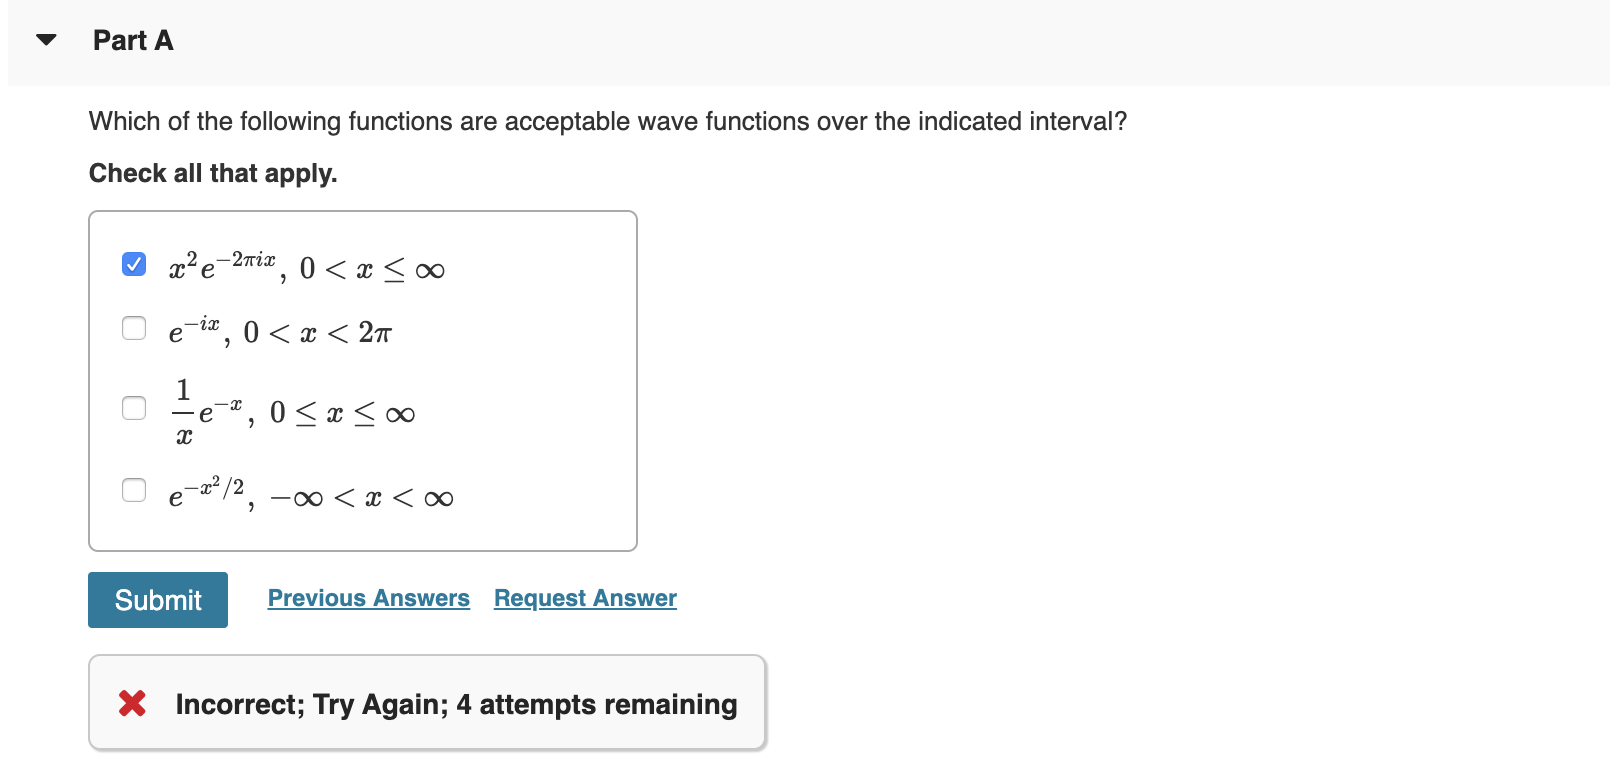
Task: Click the downward disclosure arrow beside Part A
Action: pos(46,40)
